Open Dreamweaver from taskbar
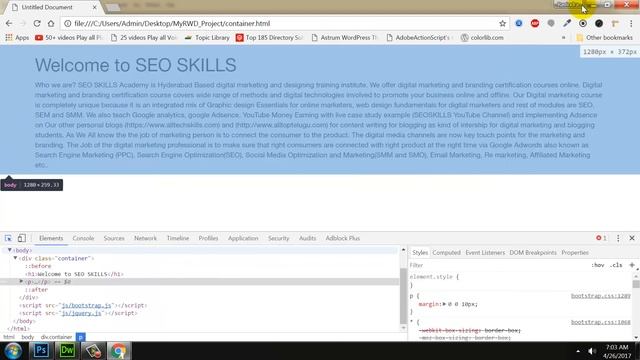This screenshot has height=360, width=640. click(x=67, y=351)
